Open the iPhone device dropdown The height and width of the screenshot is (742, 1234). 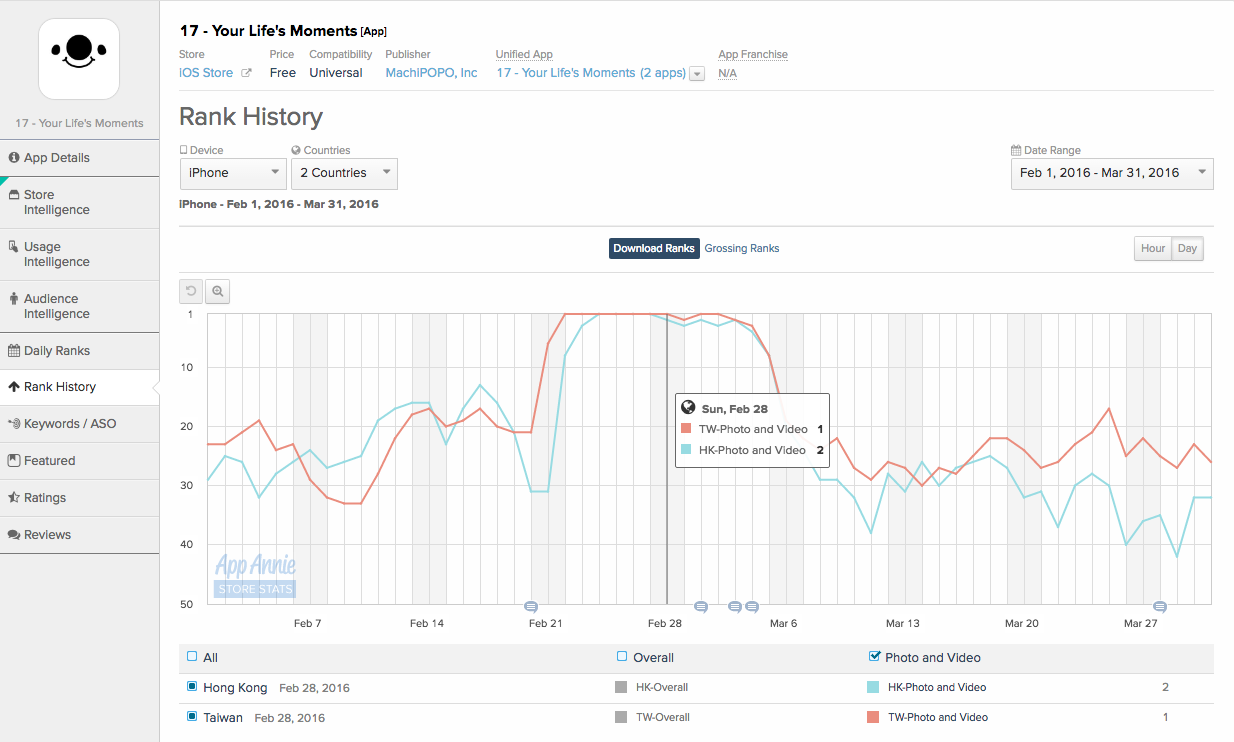234,173
